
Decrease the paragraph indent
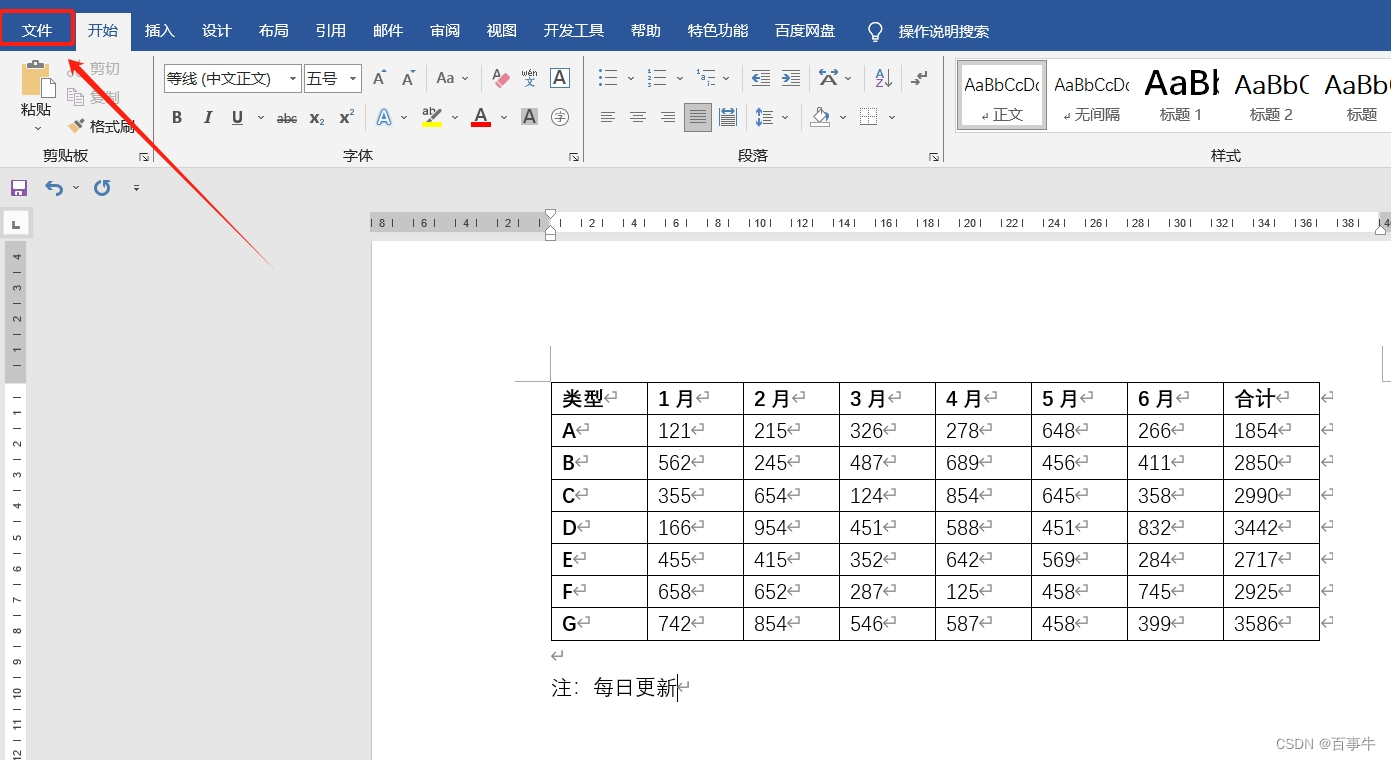click(761, 78)
